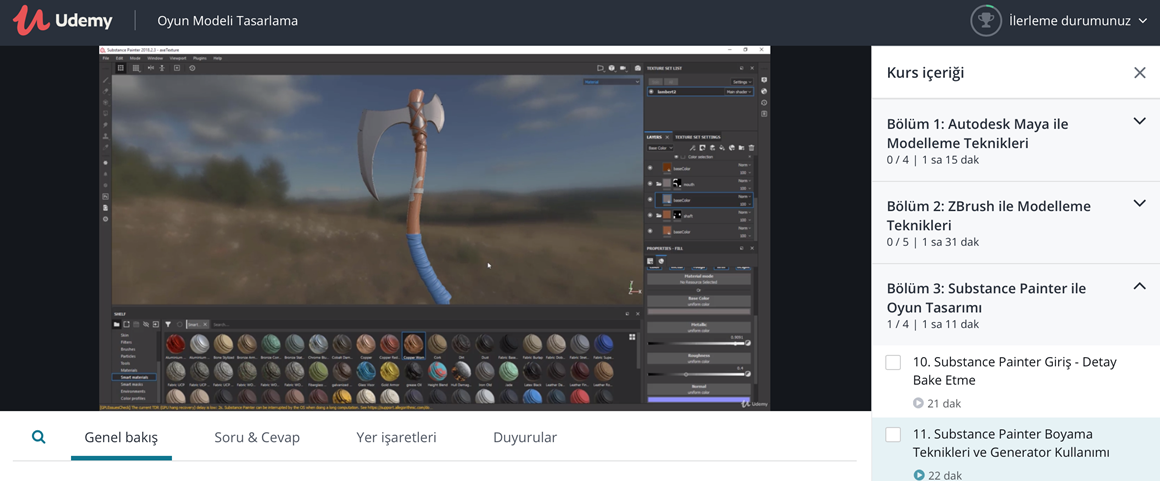
Task: Switch to Yer işaretleri tab
Action: pyautogui.click(x=396, y=437)
